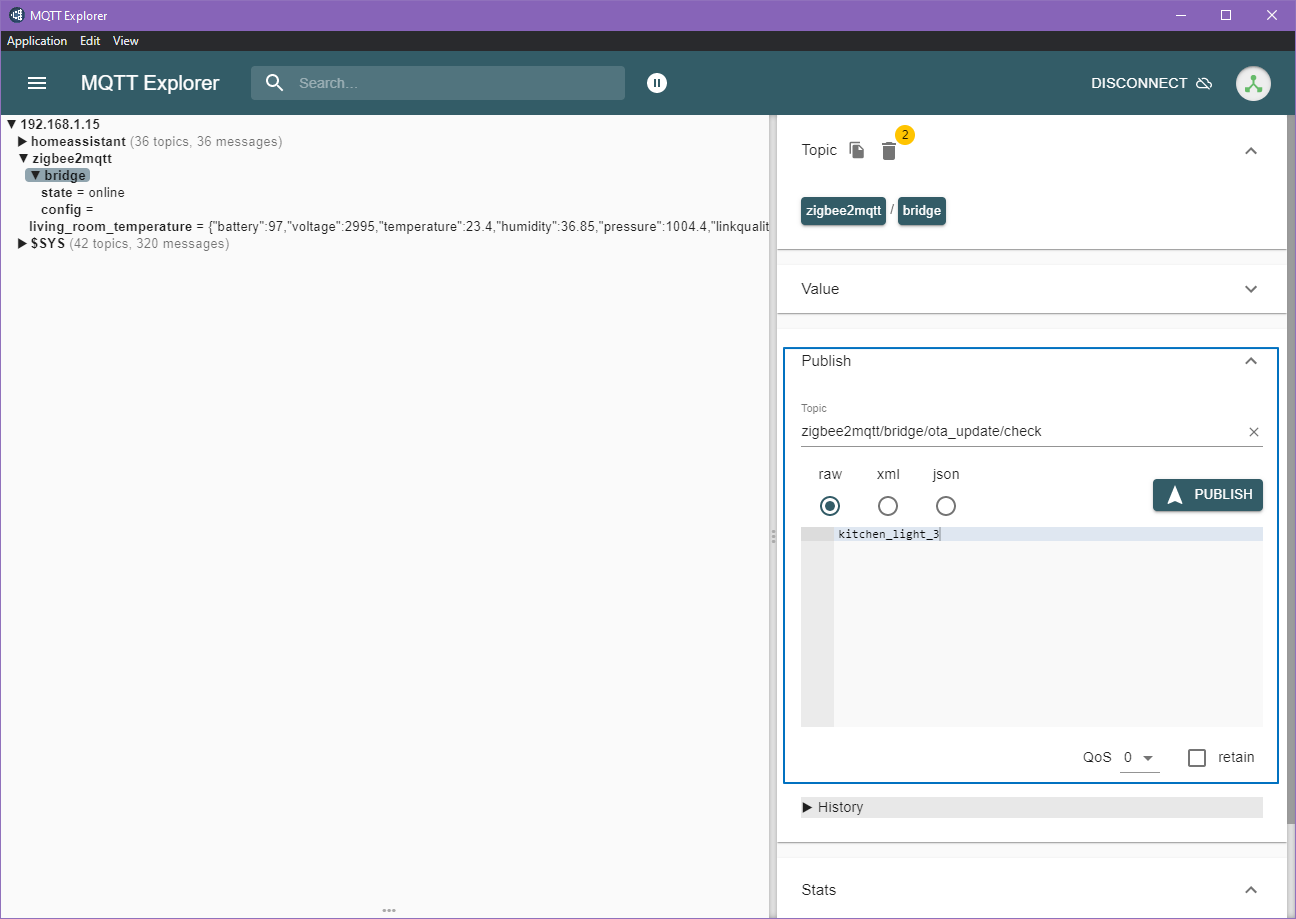Viewport: 1296px width, 919px height.
Task: Open the connection avatar icon
Action: (x=1253, y=83)
